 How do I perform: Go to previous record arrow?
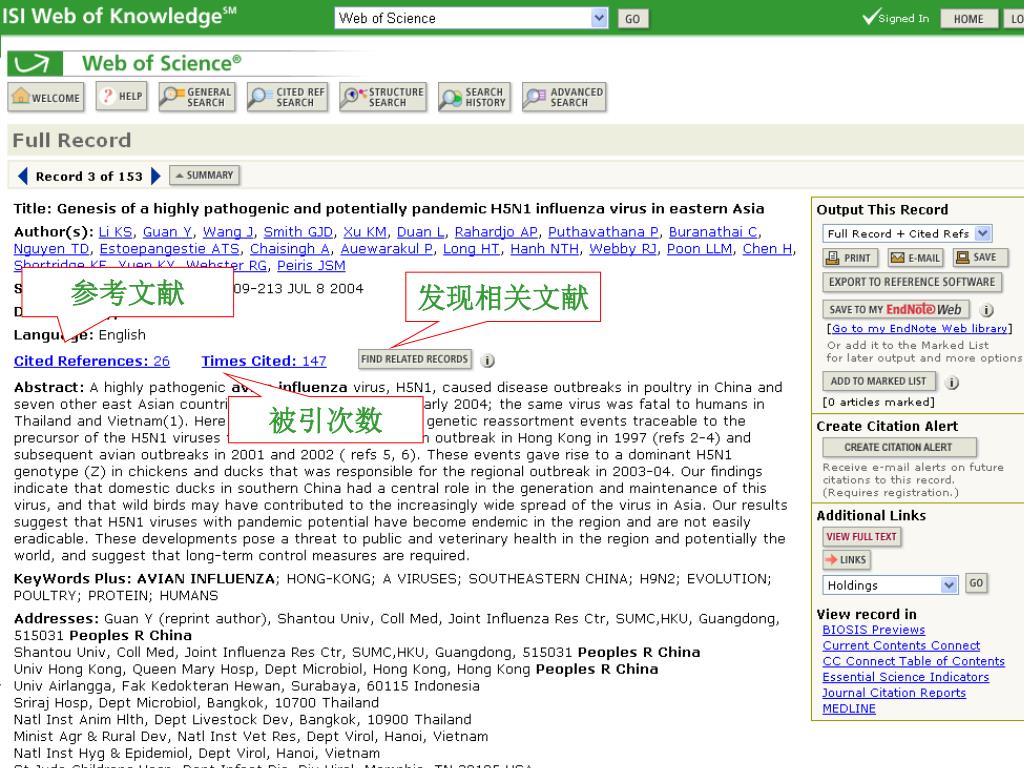point(23,176)
